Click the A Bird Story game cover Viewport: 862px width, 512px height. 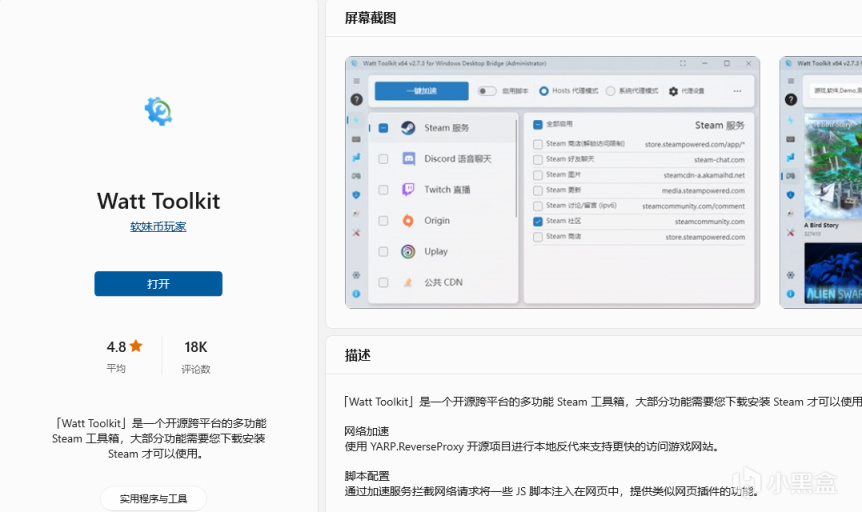pyautogui.click(x=833, y=166)
